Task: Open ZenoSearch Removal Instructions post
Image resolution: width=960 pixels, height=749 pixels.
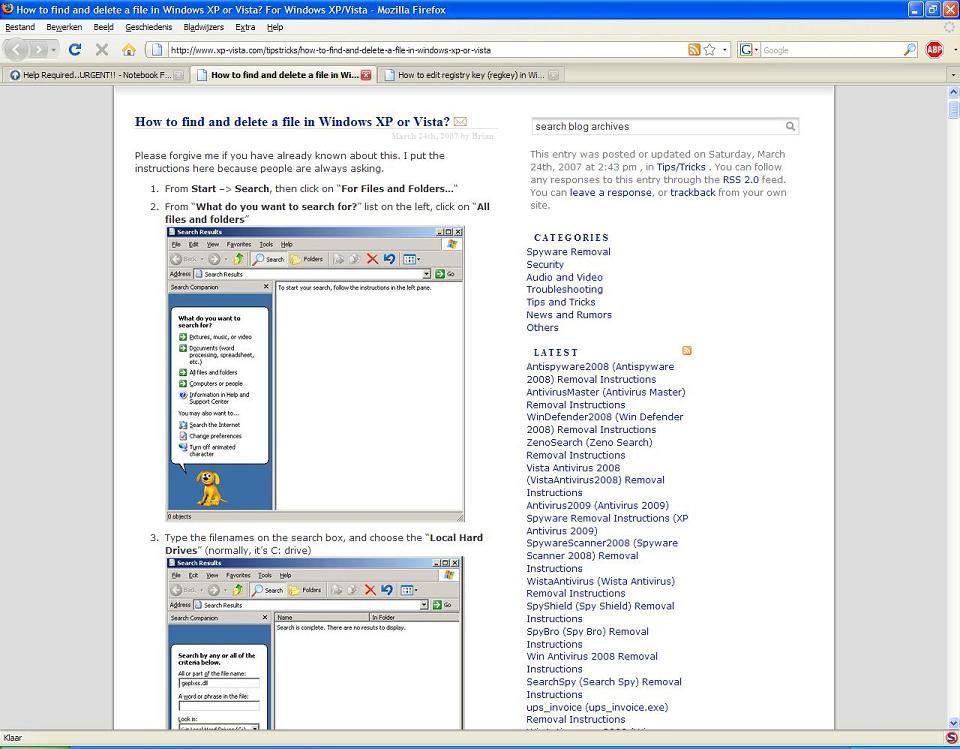Action: point(590,448)
